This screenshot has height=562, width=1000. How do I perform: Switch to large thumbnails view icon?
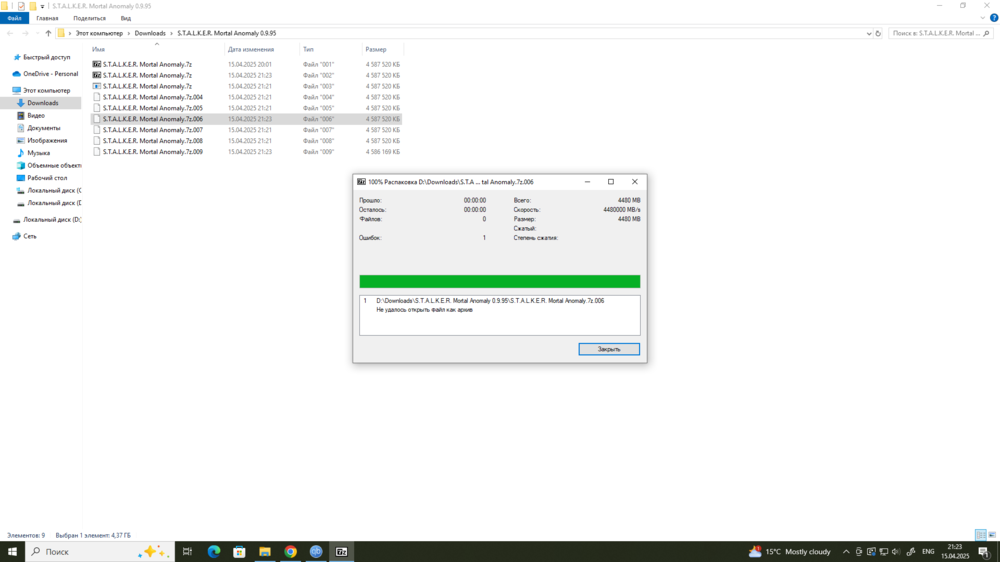992,535
